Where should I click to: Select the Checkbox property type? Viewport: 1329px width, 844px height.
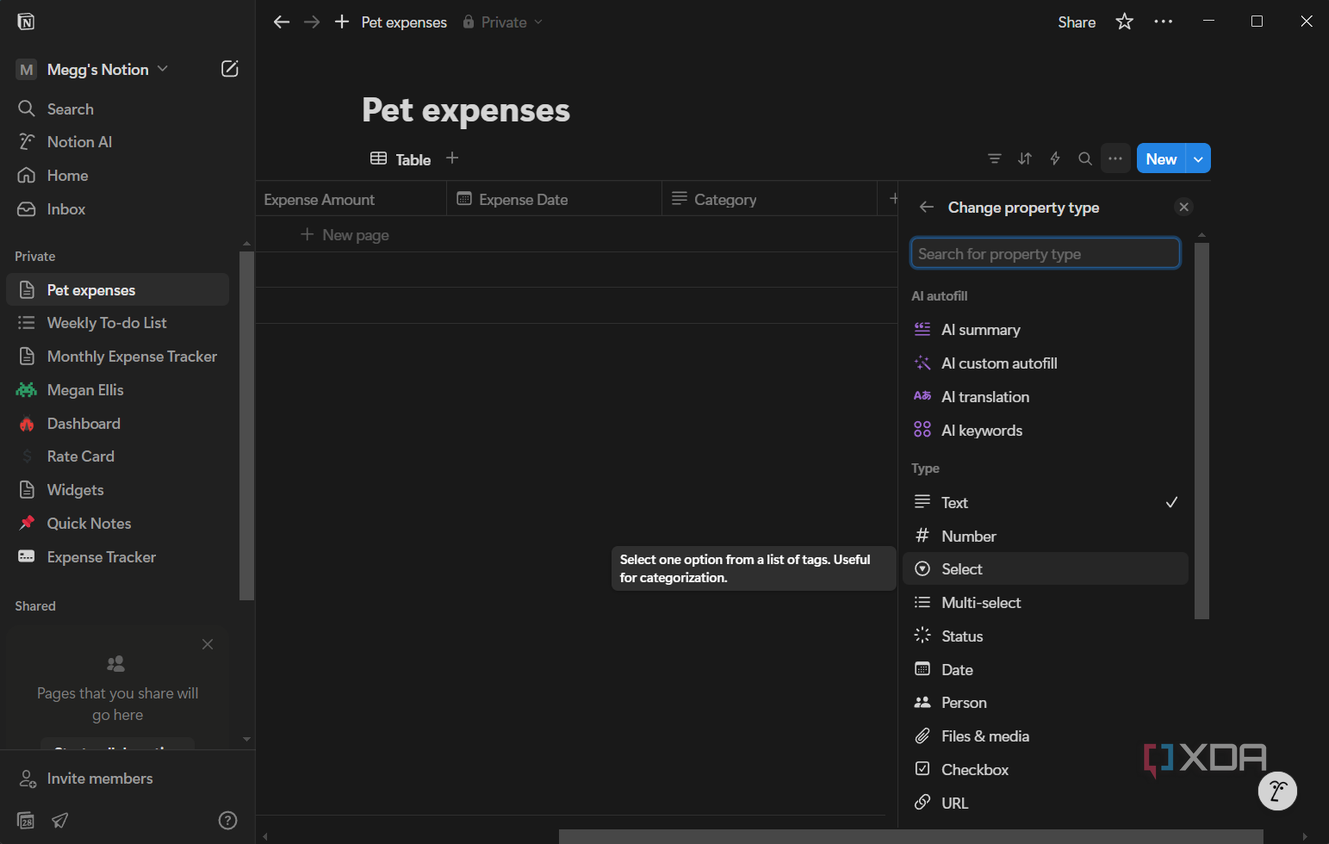1045,770
